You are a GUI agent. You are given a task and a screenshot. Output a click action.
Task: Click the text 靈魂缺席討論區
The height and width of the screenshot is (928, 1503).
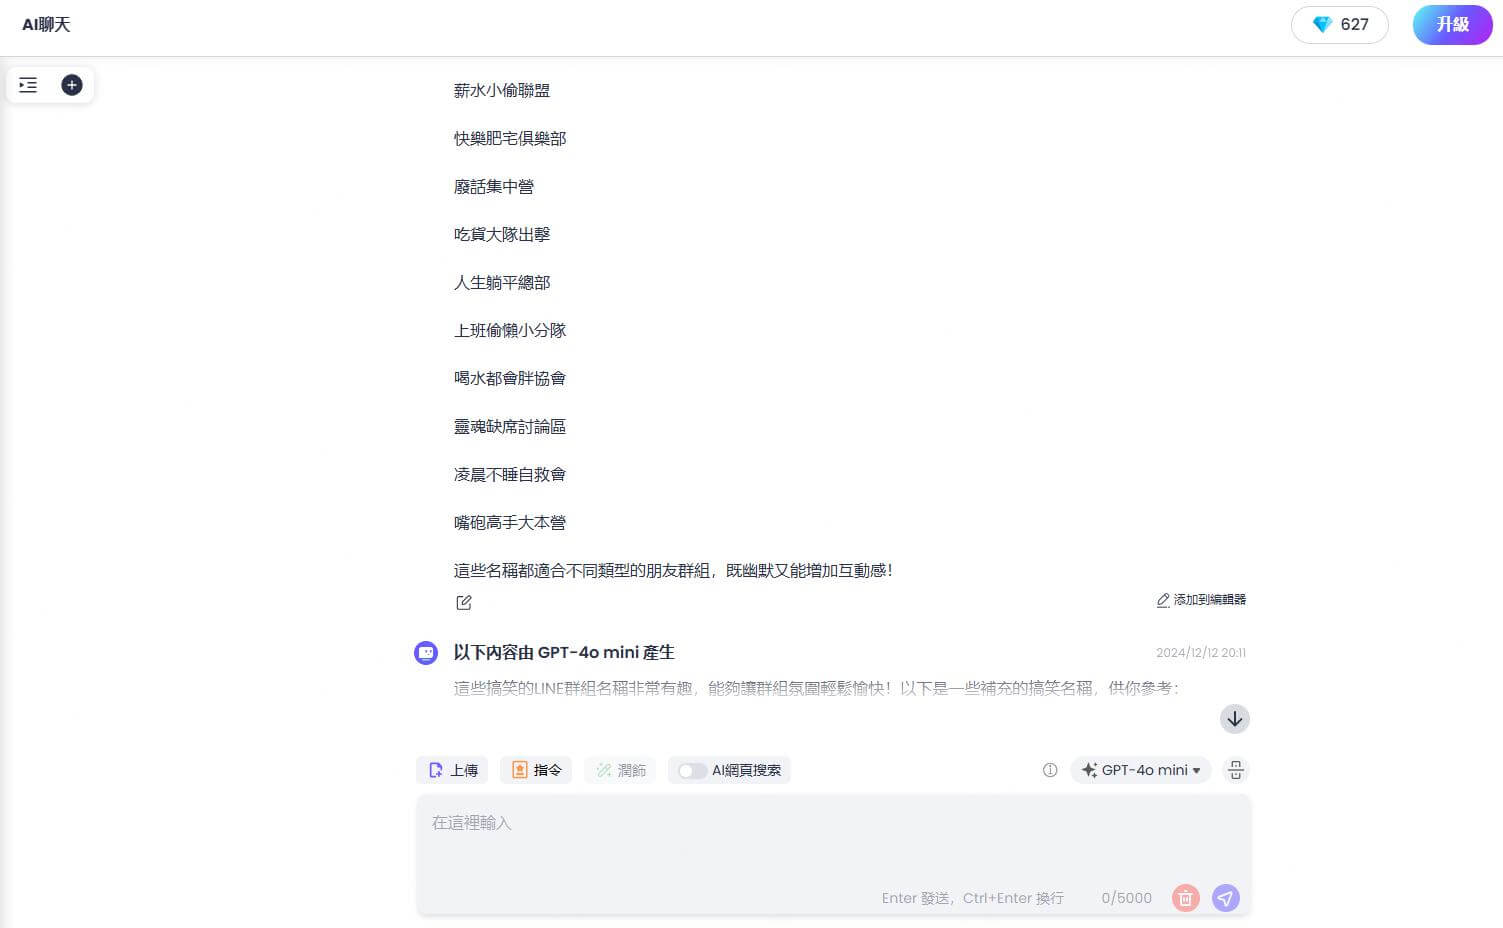510,427
